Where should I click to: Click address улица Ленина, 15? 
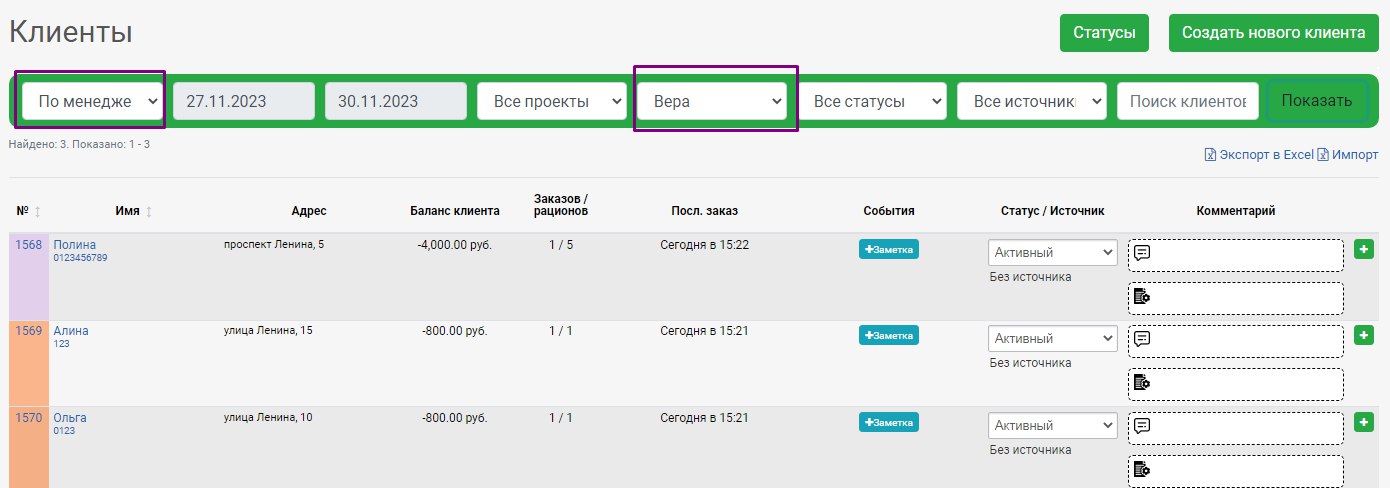tap(268, 331)
